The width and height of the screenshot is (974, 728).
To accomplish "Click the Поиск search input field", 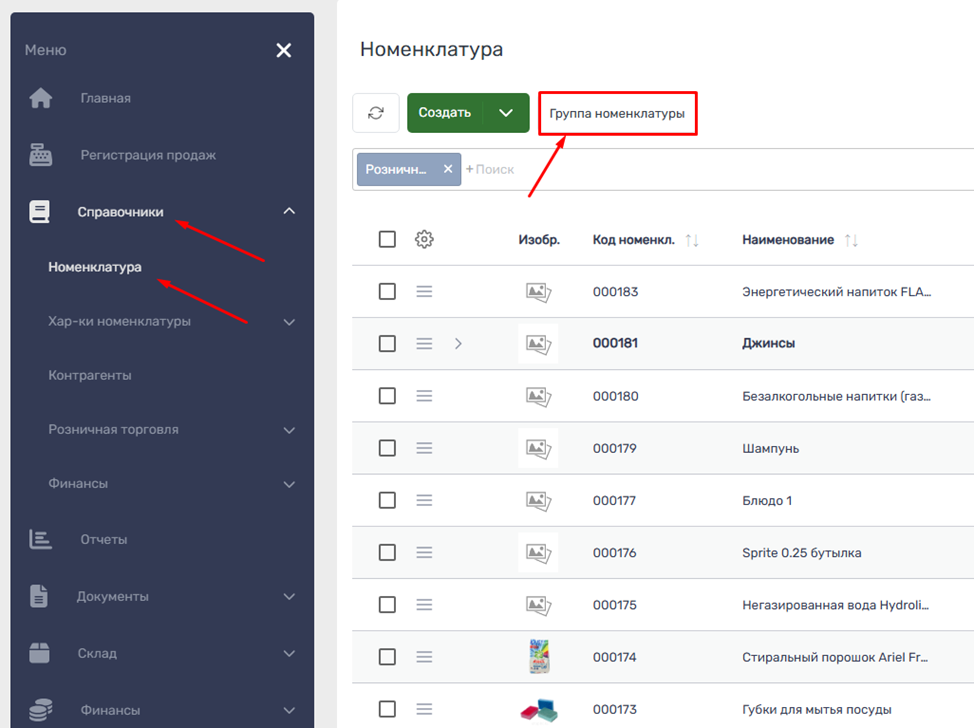I will click(x=600, y=169).
